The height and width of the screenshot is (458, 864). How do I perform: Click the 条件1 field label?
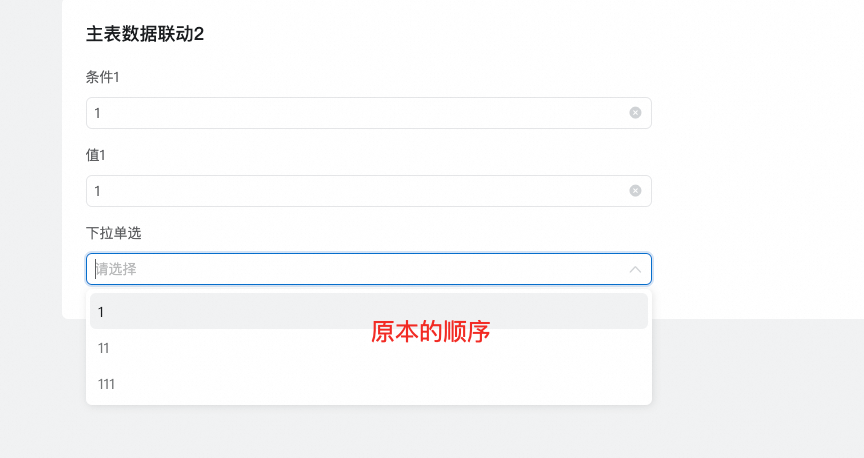tap(103, 77)
